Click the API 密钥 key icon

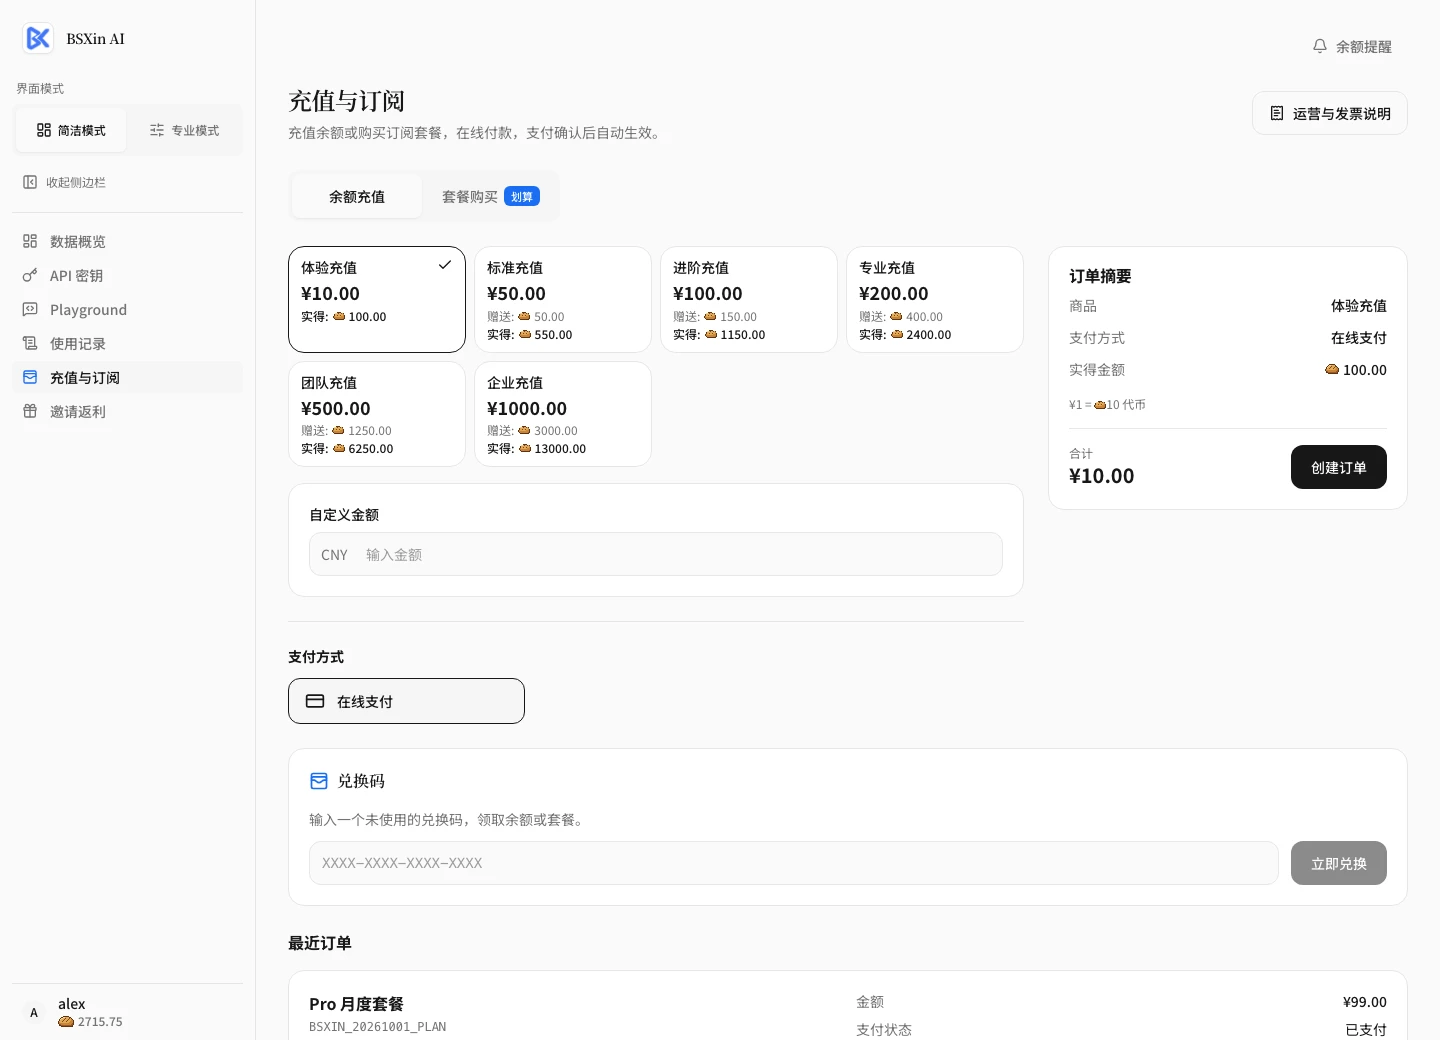[x=30, y=275]
